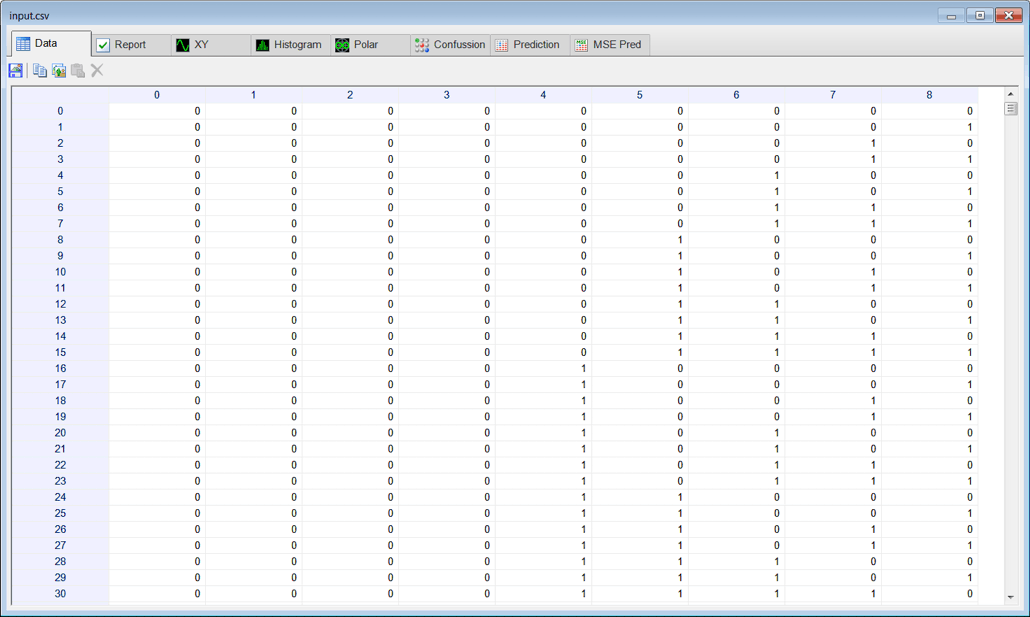This screenshot has height=617, width=1030.
Task: Select column header 3
Action: click(447, 95)
